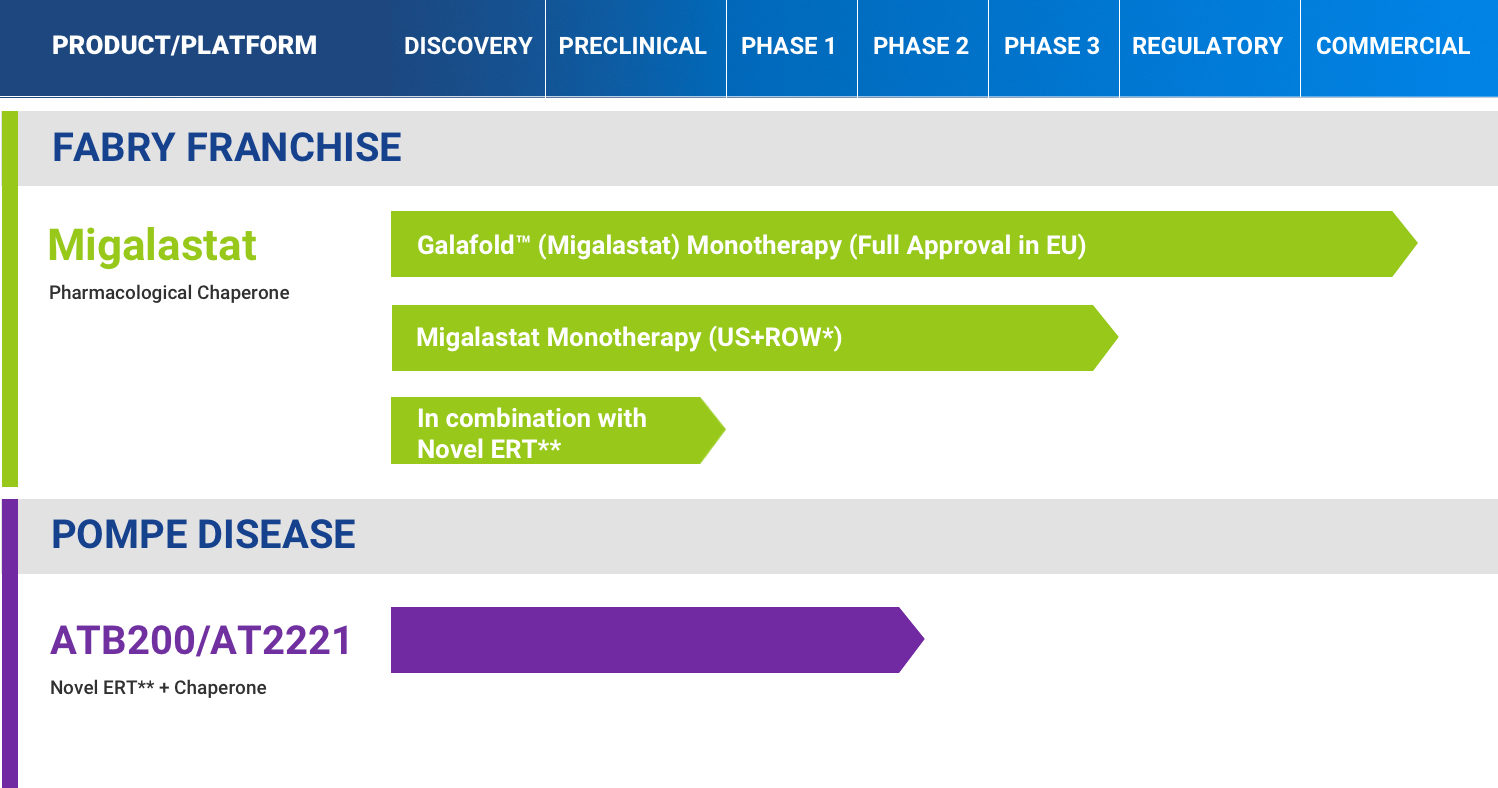This screenshot has width=1498, height=788.
Task: Click the purple Pompe section side stripe
Action: 9,643
